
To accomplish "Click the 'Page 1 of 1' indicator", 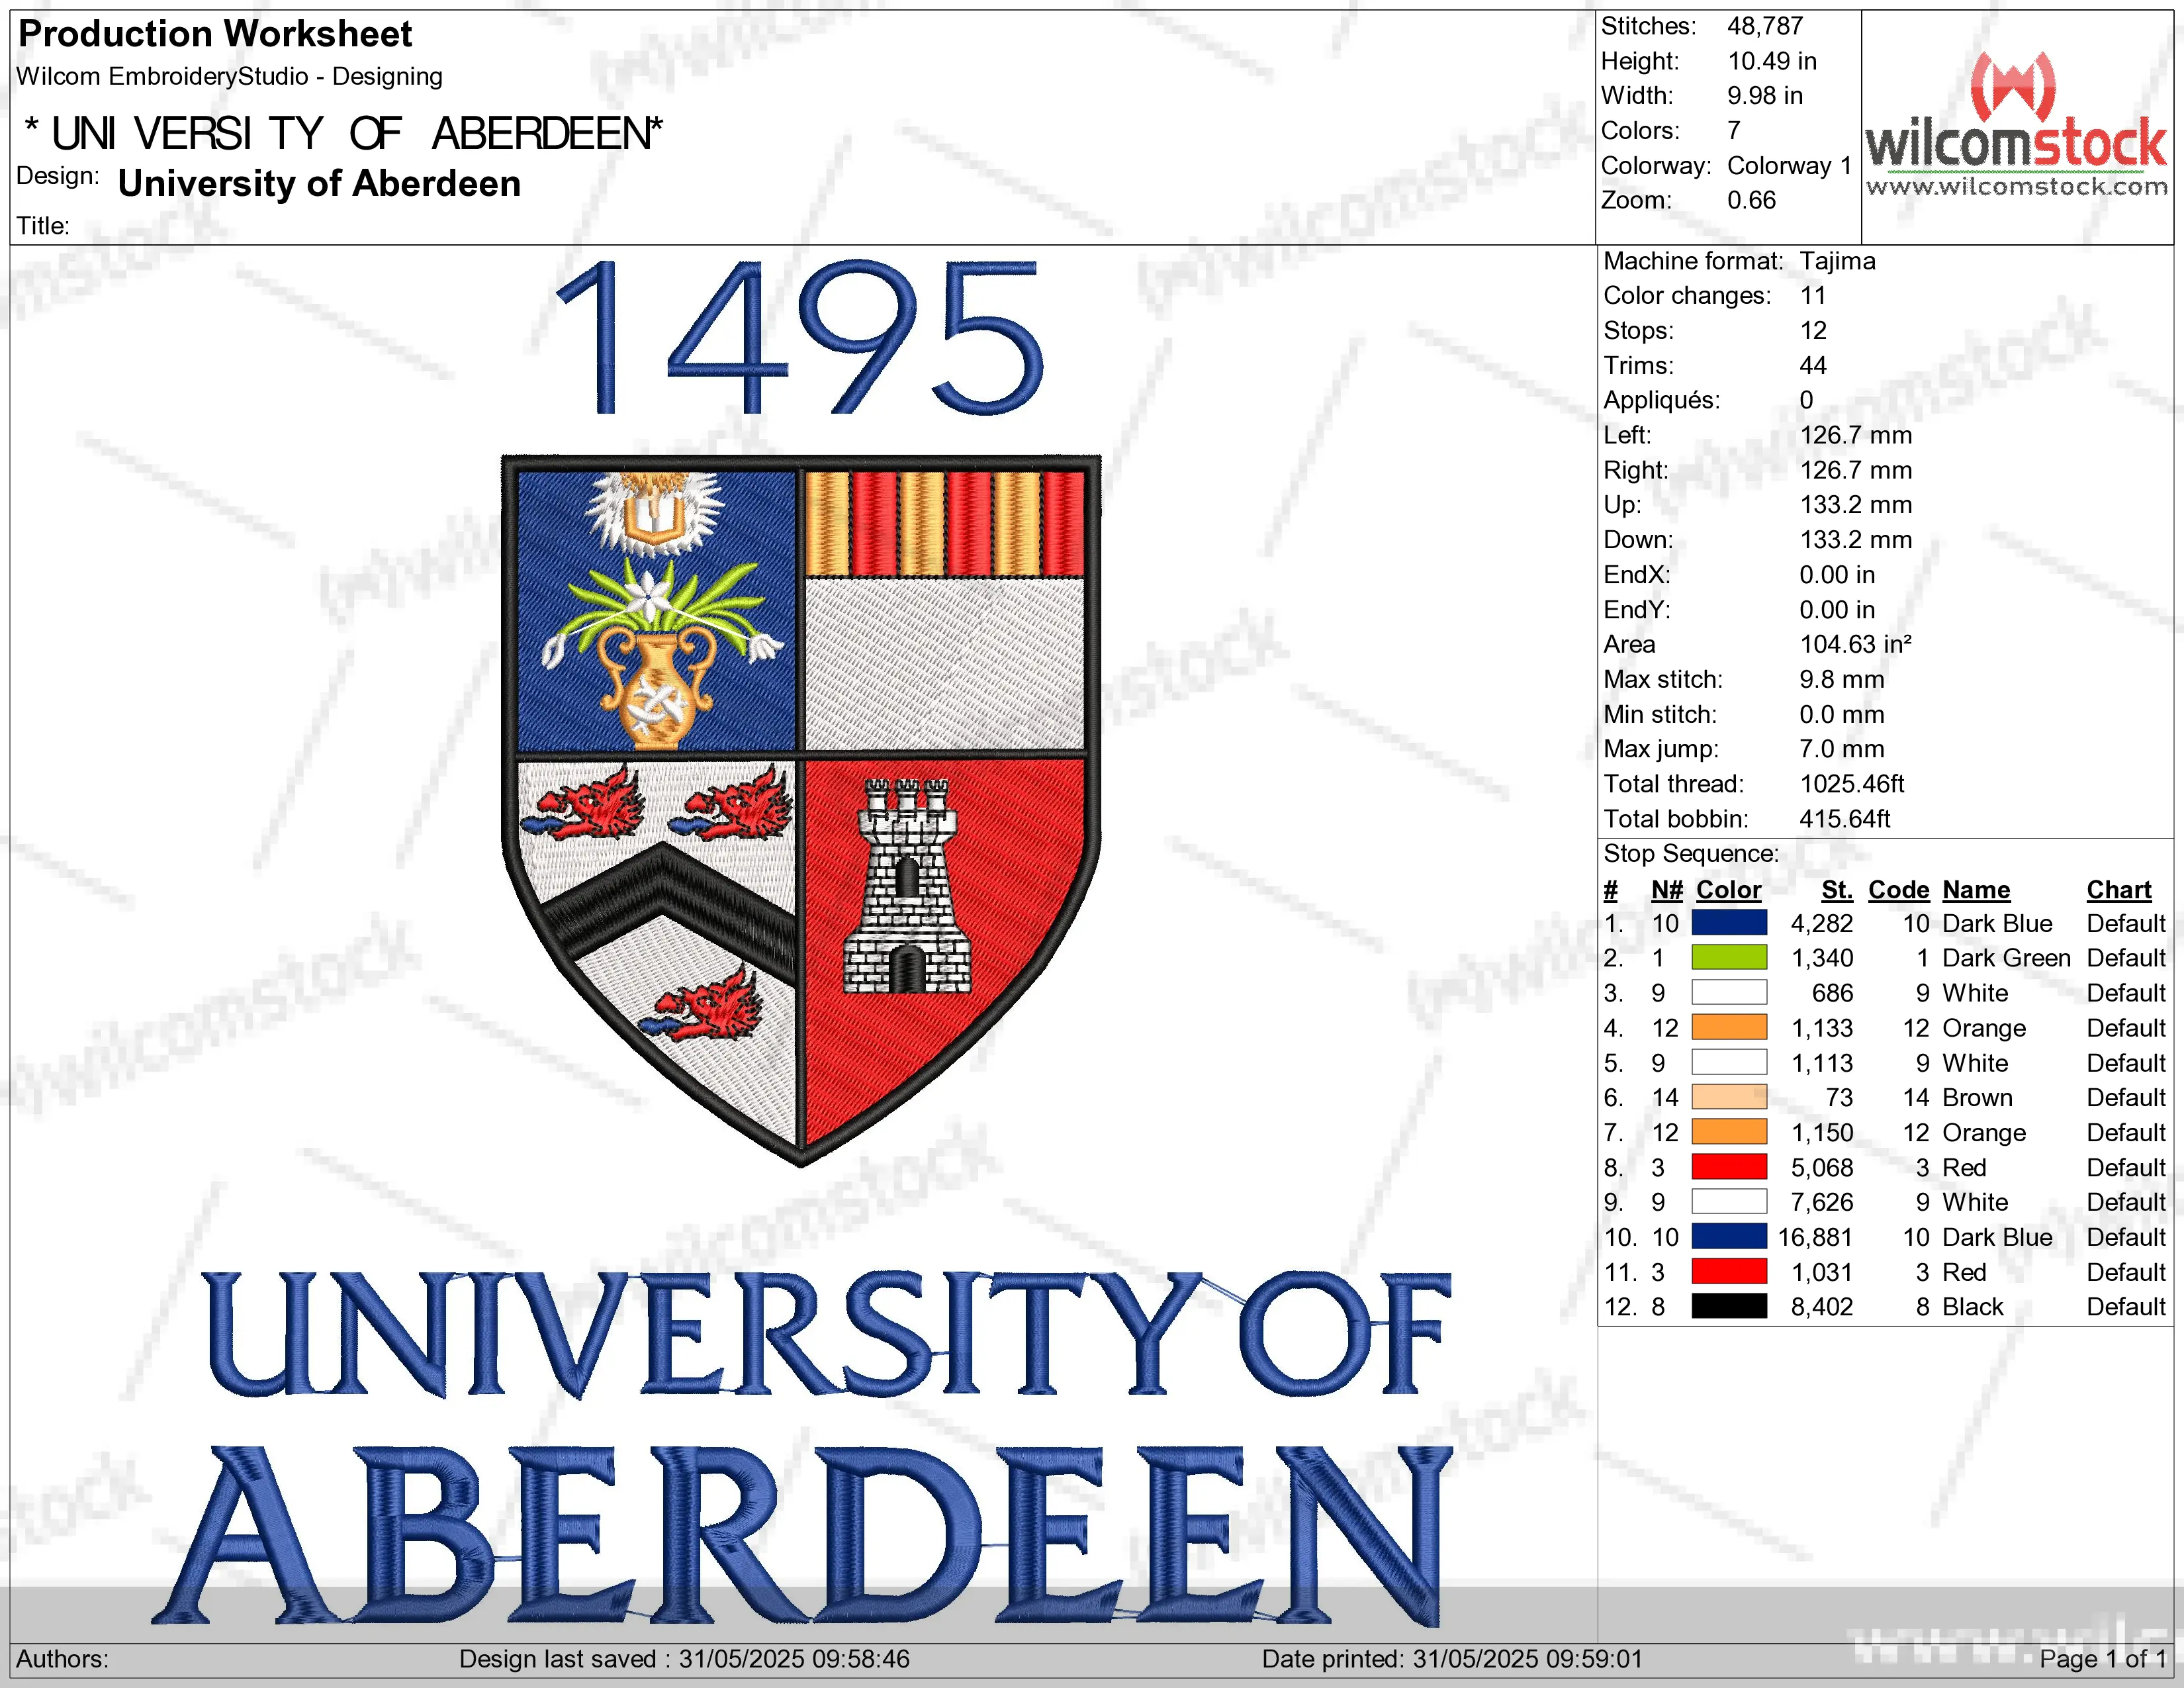I will pyautogui.click(x=2103, y=1659).
